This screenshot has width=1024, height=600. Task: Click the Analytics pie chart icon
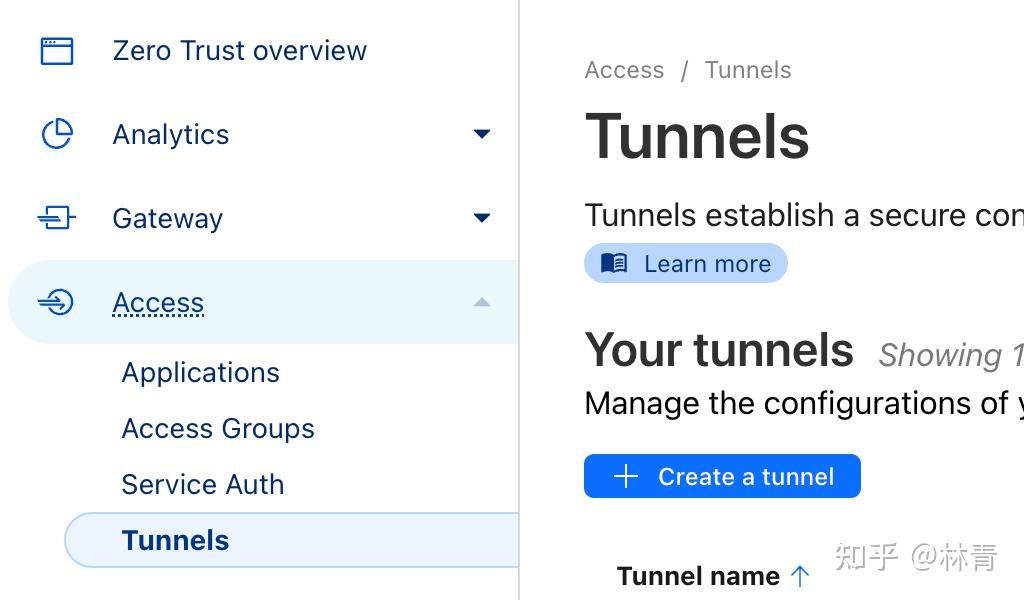[57, 134]
